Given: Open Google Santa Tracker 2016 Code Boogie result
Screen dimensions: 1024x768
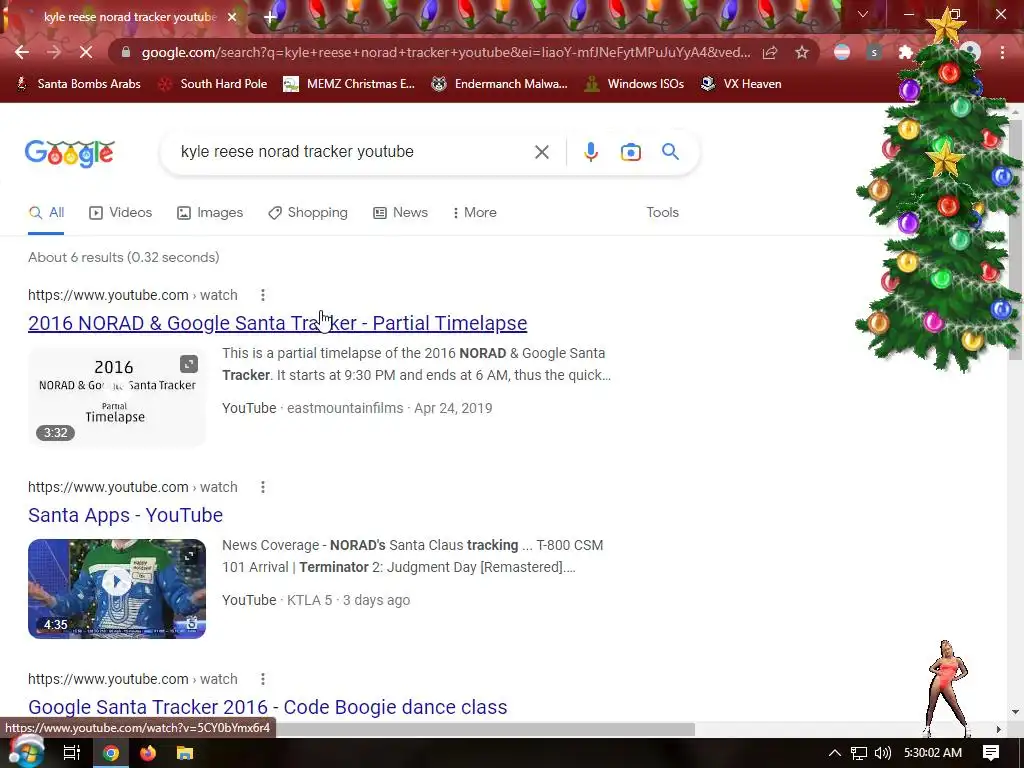Looking at the screenshot, I should click(x=268, y=707).
